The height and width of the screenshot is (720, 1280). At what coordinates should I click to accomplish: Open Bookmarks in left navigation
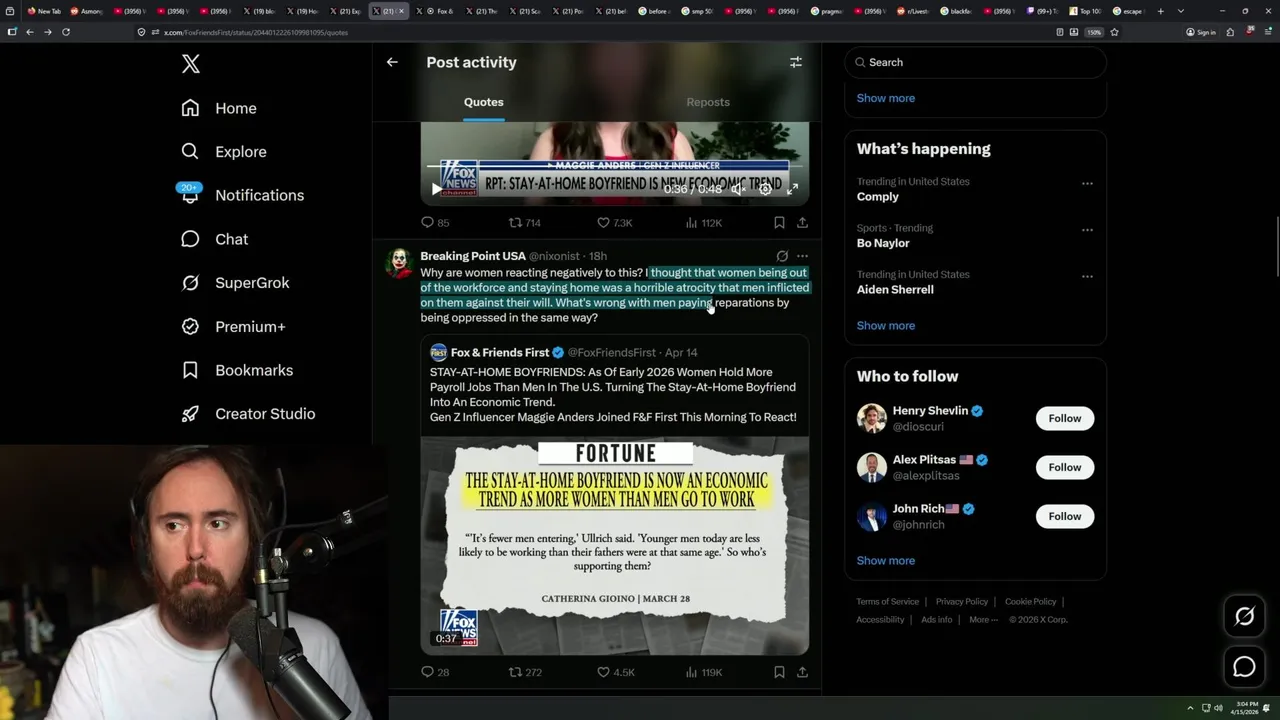click(x=237, y=370)
